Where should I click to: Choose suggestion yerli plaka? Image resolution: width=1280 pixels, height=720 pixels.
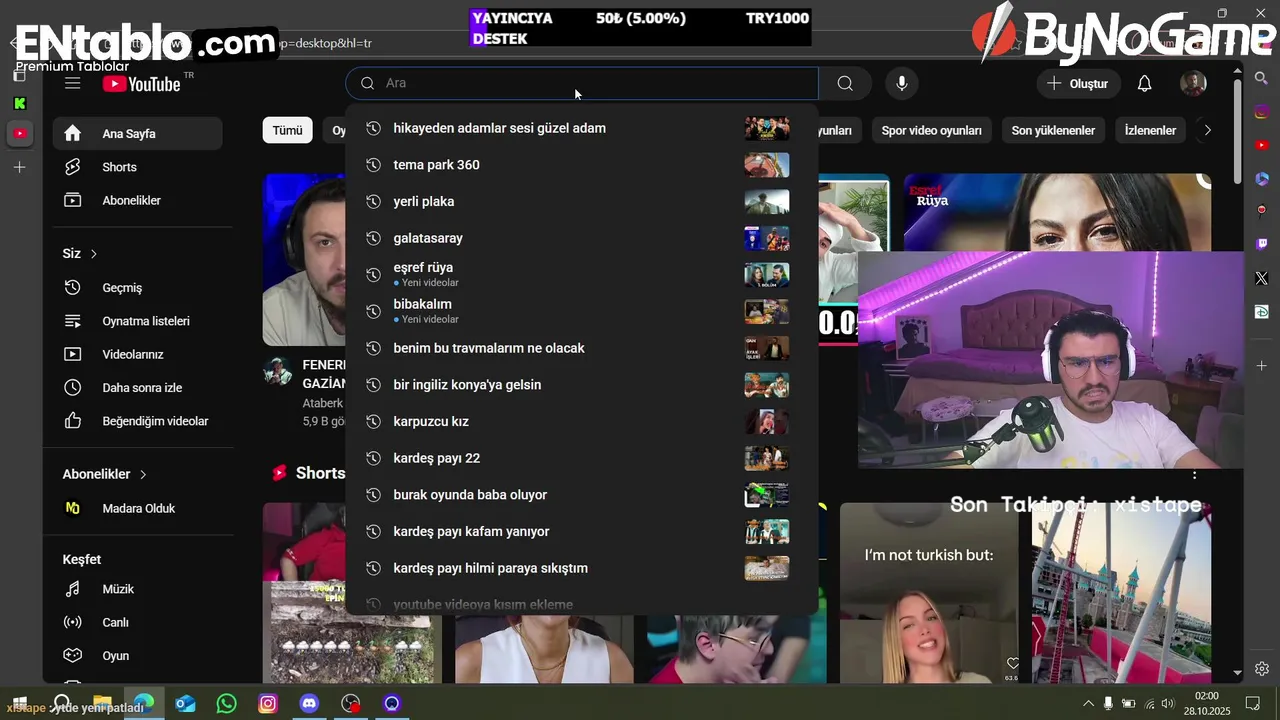(x=582, y=201)
